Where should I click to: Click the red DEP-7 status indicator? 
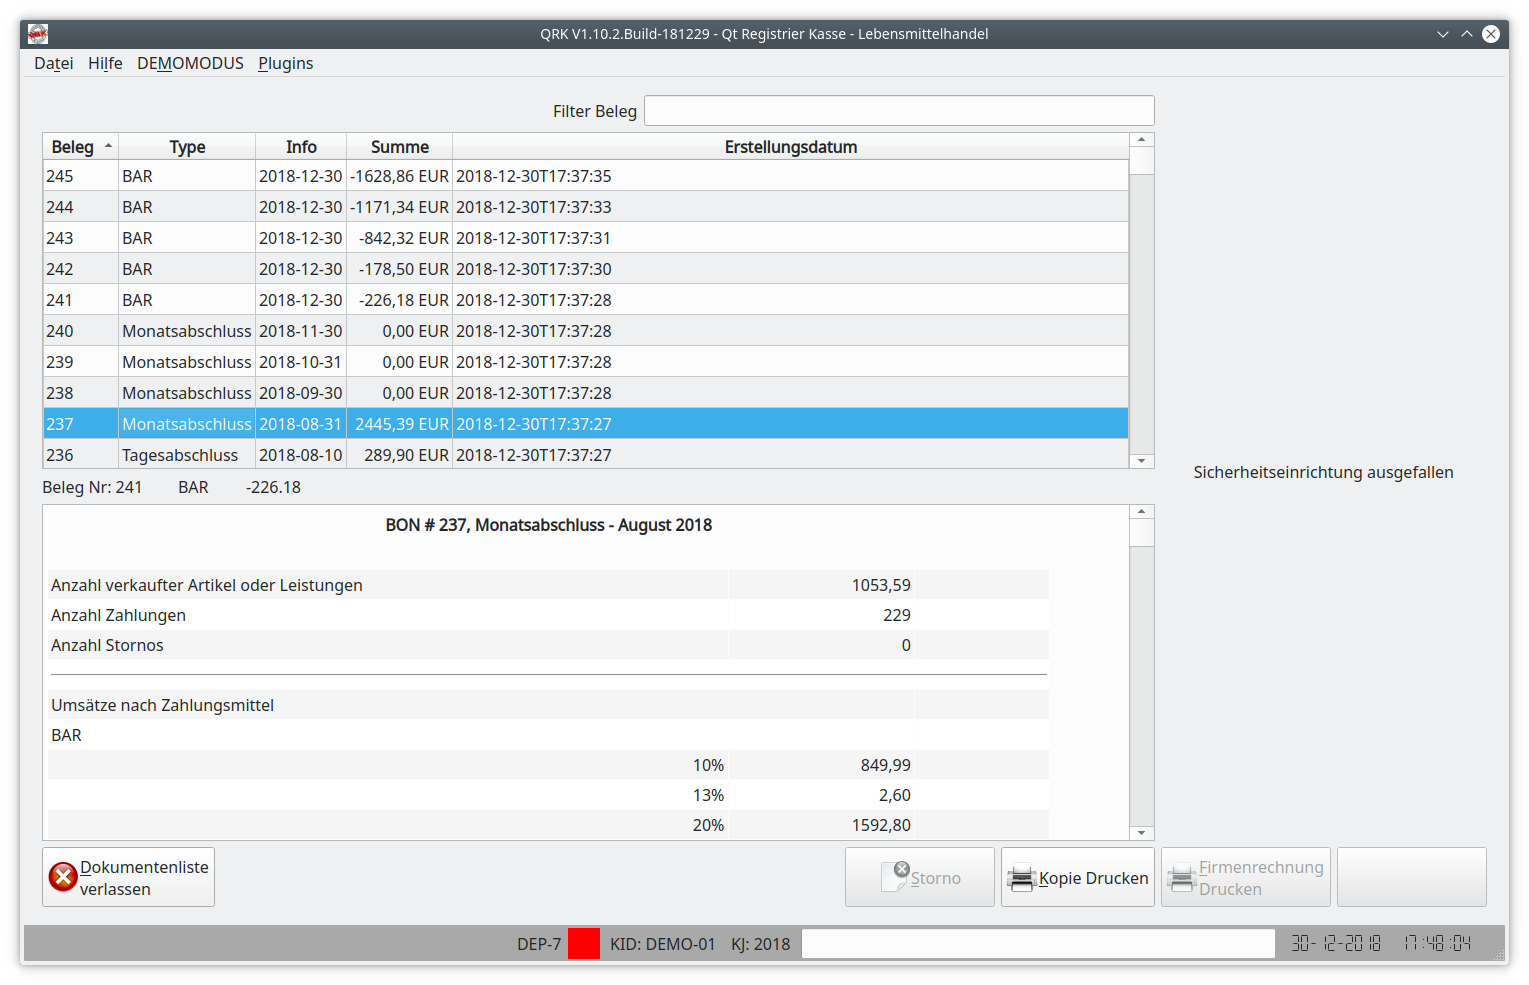(x=584, y=944)
